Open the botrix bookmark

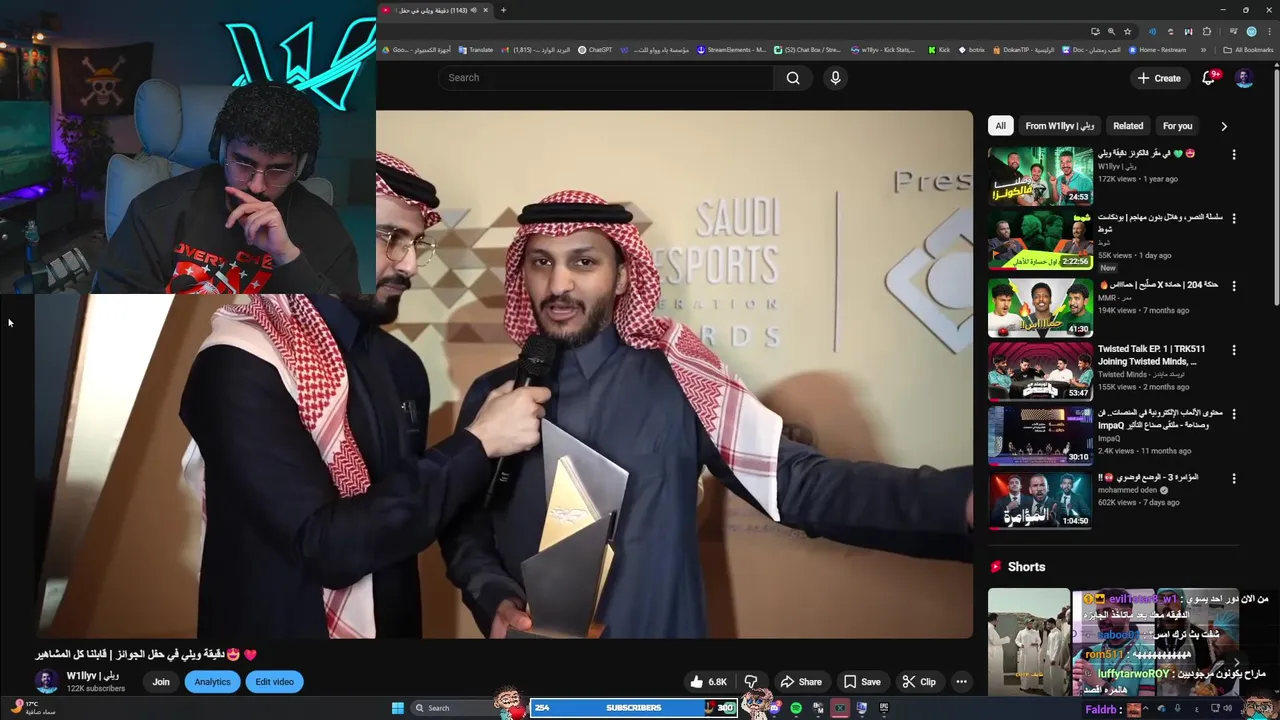[971, 49]
